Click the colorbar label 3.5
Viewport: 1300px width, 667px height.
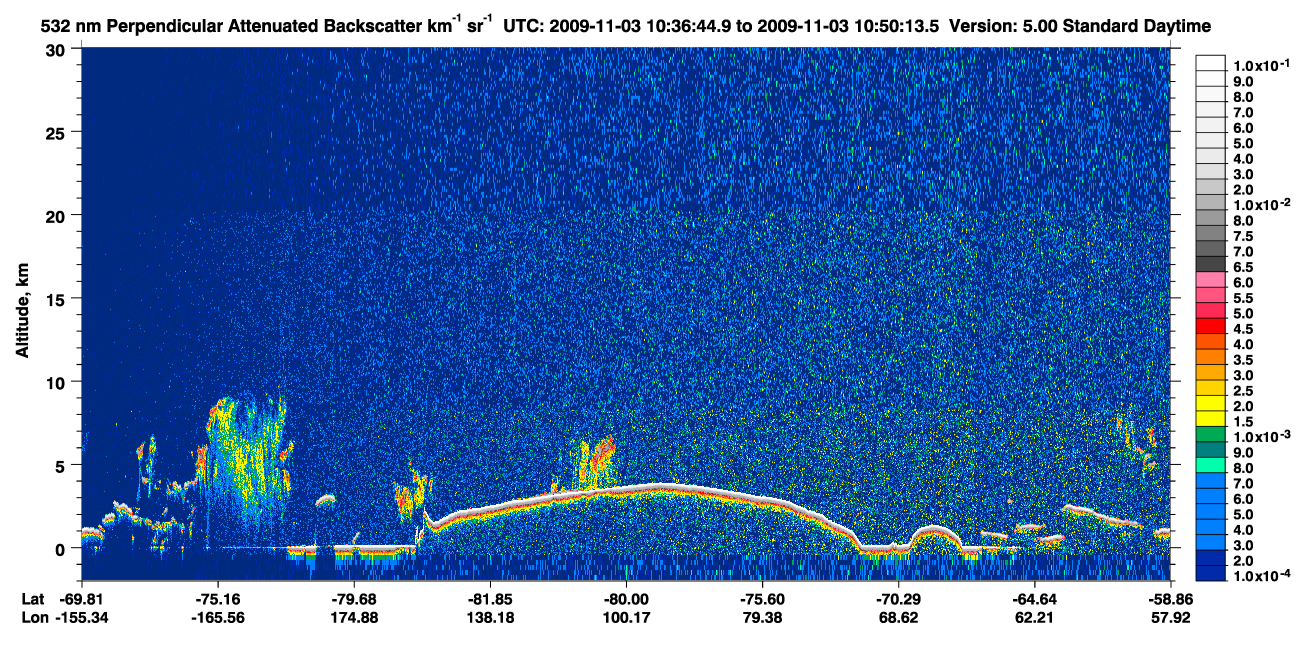1243,360
